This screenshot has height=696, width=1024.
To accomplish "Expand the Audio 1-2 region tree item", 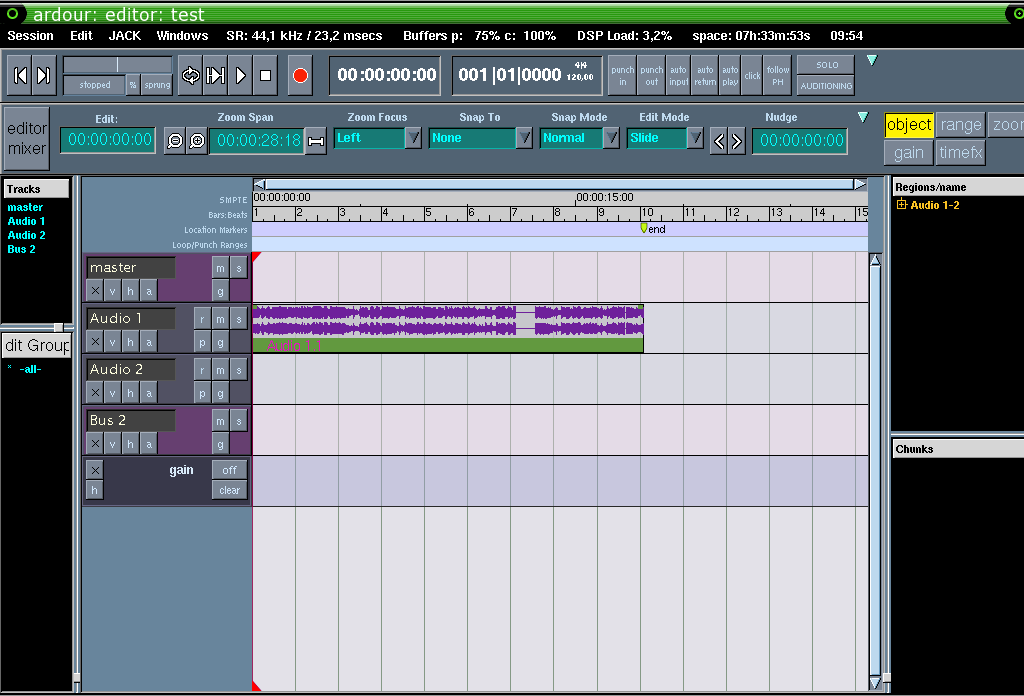I will 902,205.
